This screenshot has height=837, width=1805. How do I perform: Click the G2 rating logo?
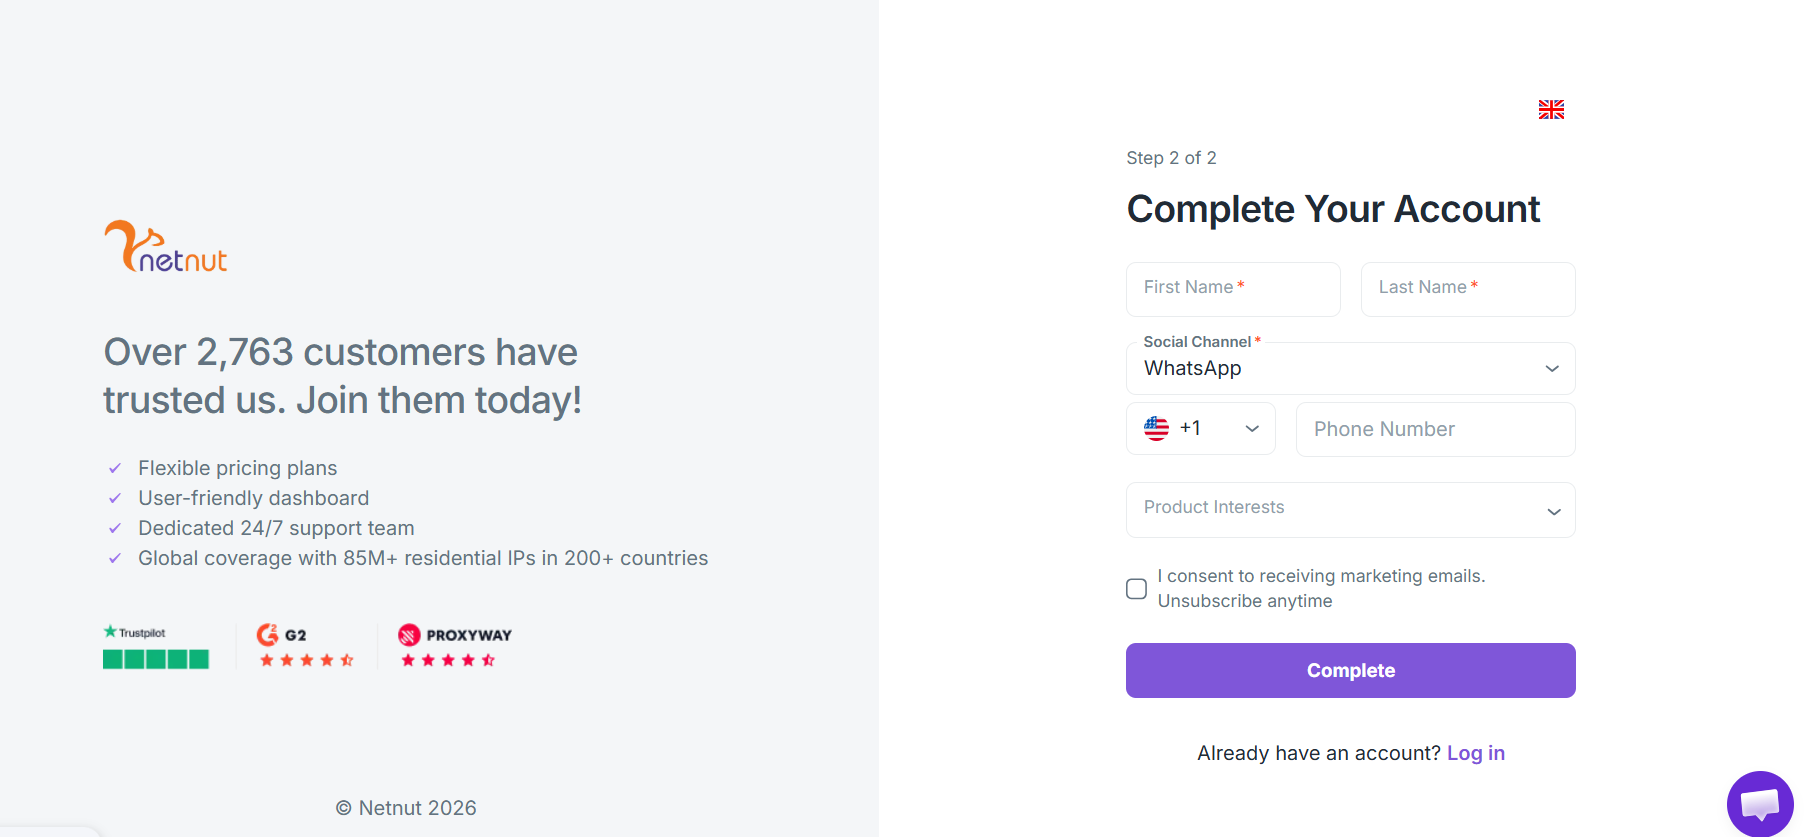282,635
